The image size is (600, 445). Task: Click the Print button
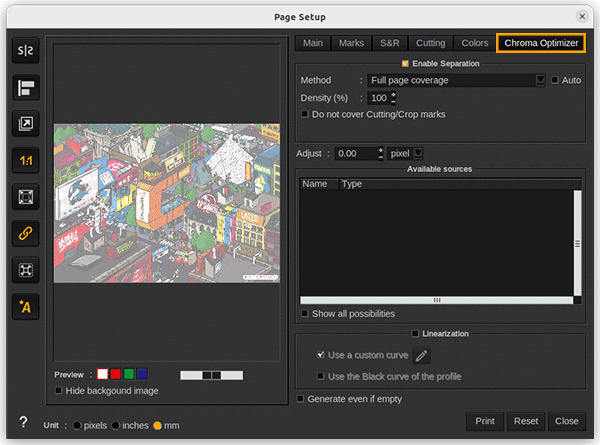click(x=485, y=421)
